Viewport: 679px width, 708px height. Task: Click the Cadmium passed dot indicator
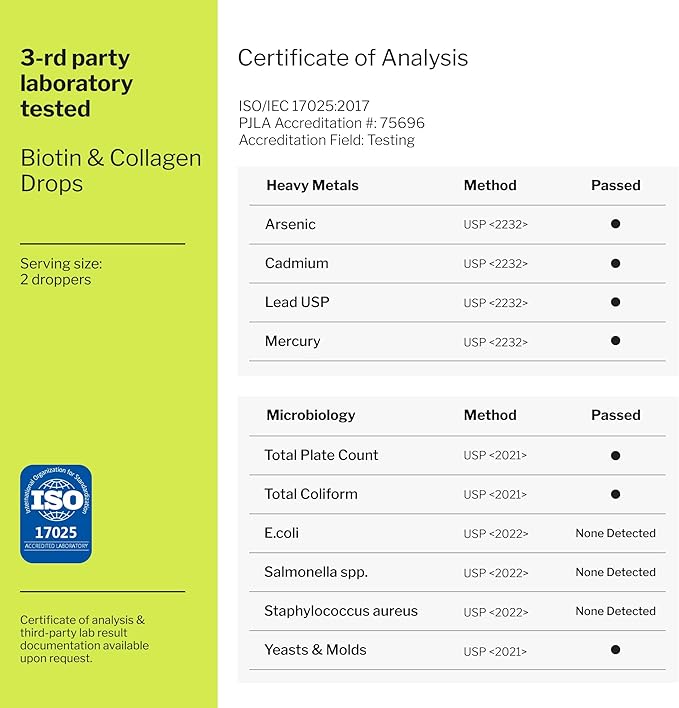pyautogui.click(x=615, y=263)
